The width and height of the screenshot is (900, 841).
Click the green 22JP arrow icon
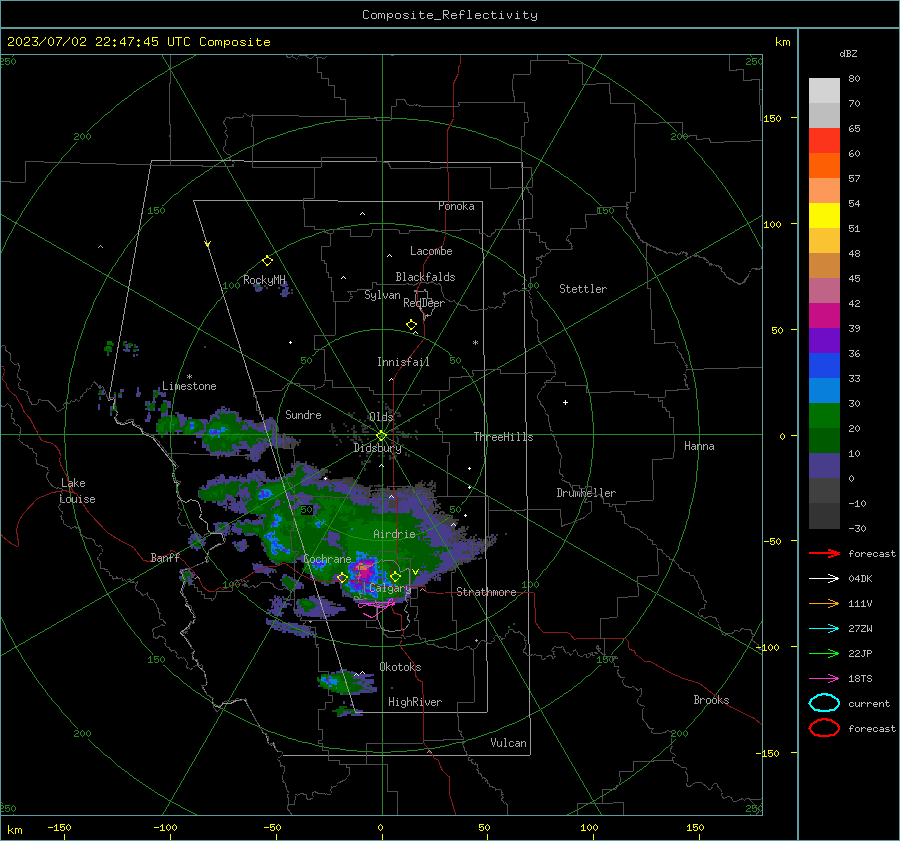(x=824, y=653)
